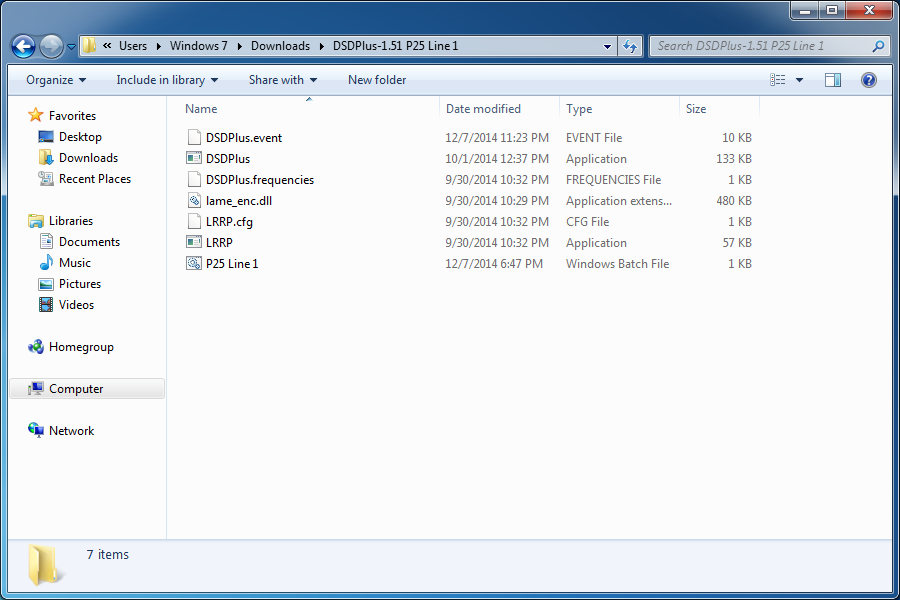Refresh the folder view

(630, 47)
